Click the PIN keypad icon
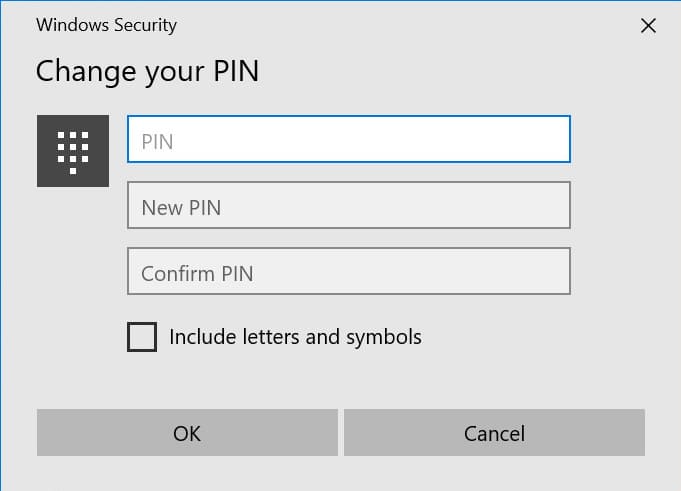The image size is (681, 491). pyautogui.click(x=73, y=152)
